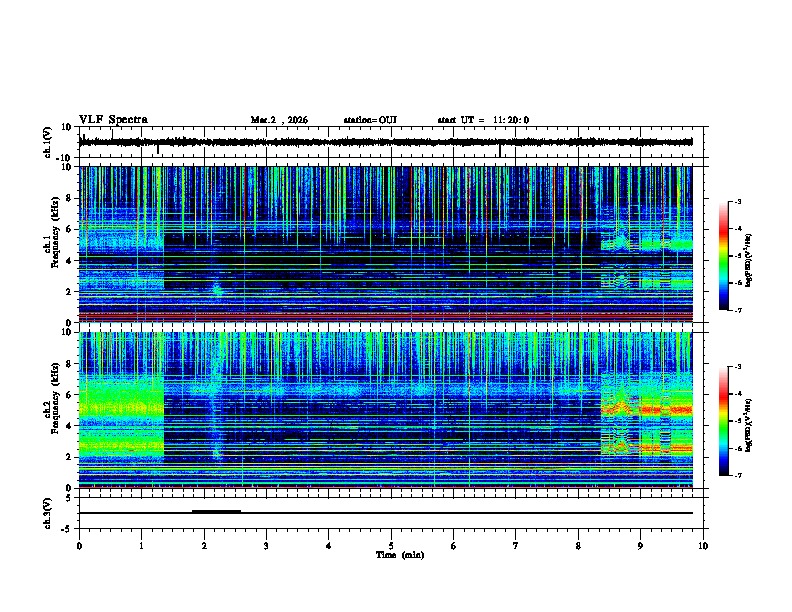Click the "-5" tick on ch.3(V) axis

pyautogui.click(x=67, y=529)
